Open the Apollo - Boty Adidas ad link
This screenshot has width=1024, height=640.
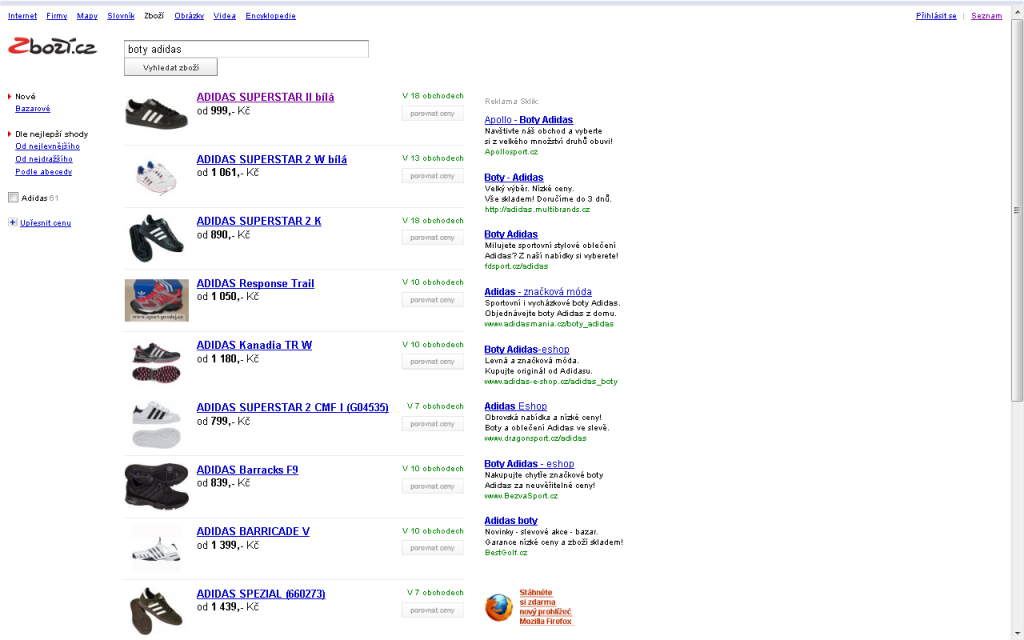point(528,120)
